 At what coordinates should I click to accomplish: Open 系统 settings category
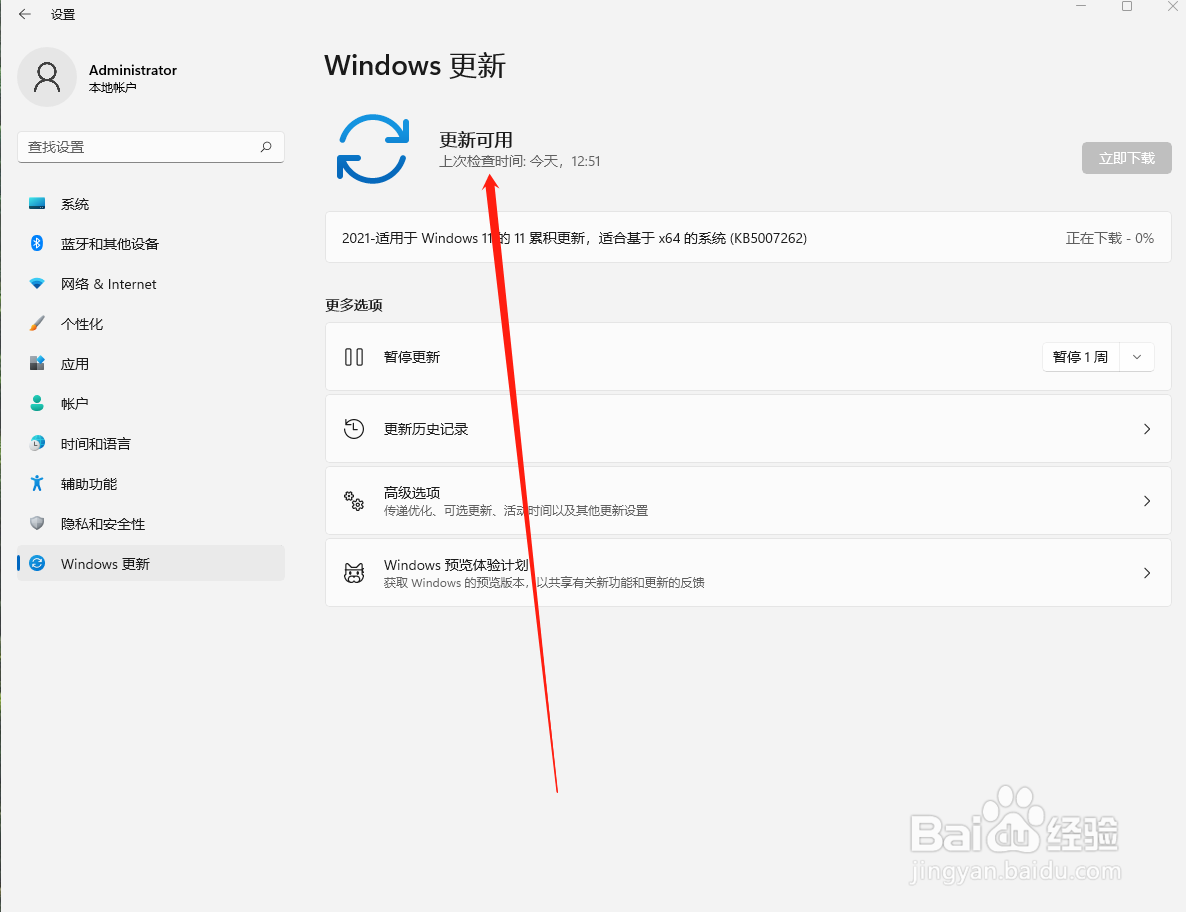pos(151,203)
